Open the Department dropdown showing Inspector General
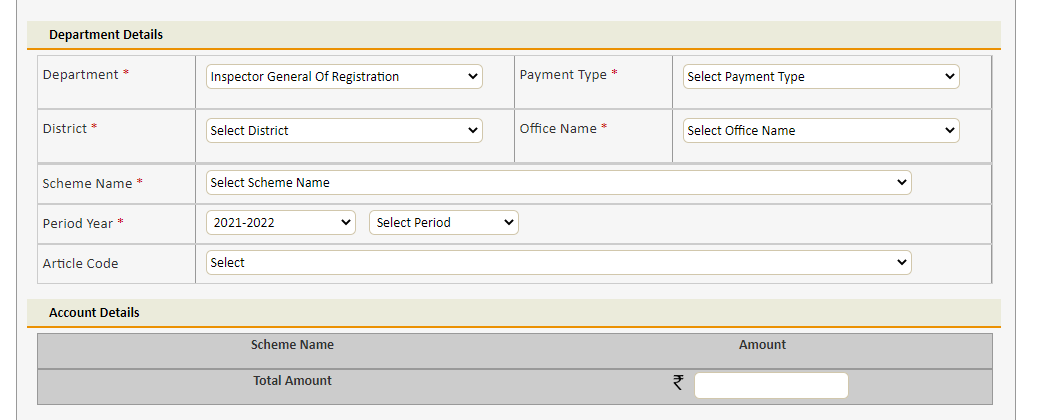Image resolution: width=1040 pixels, height=420 pixels. pyautogui.click(x=344, y=76)
